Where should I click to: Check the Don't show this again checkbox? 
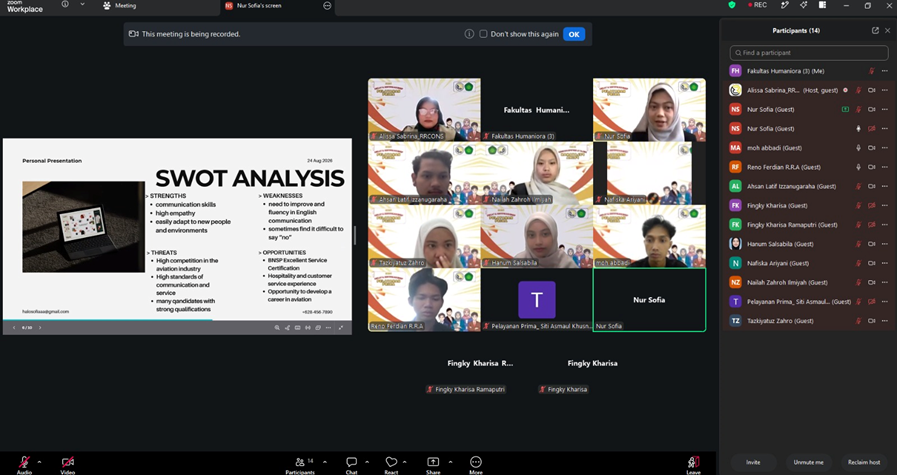(x=483, y=34)
